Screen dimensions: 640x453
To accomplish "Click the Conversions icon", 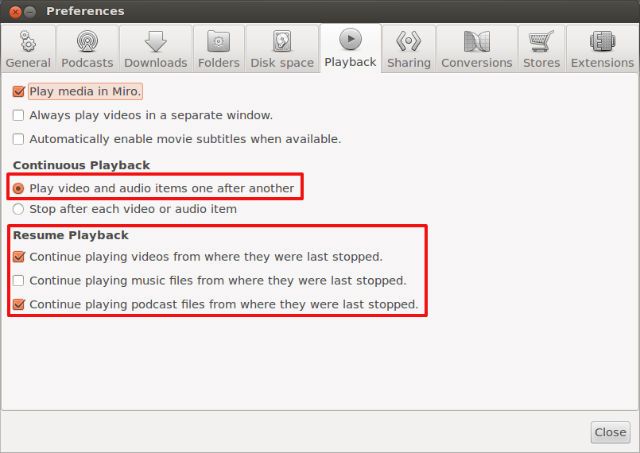I will pos(477,41).
